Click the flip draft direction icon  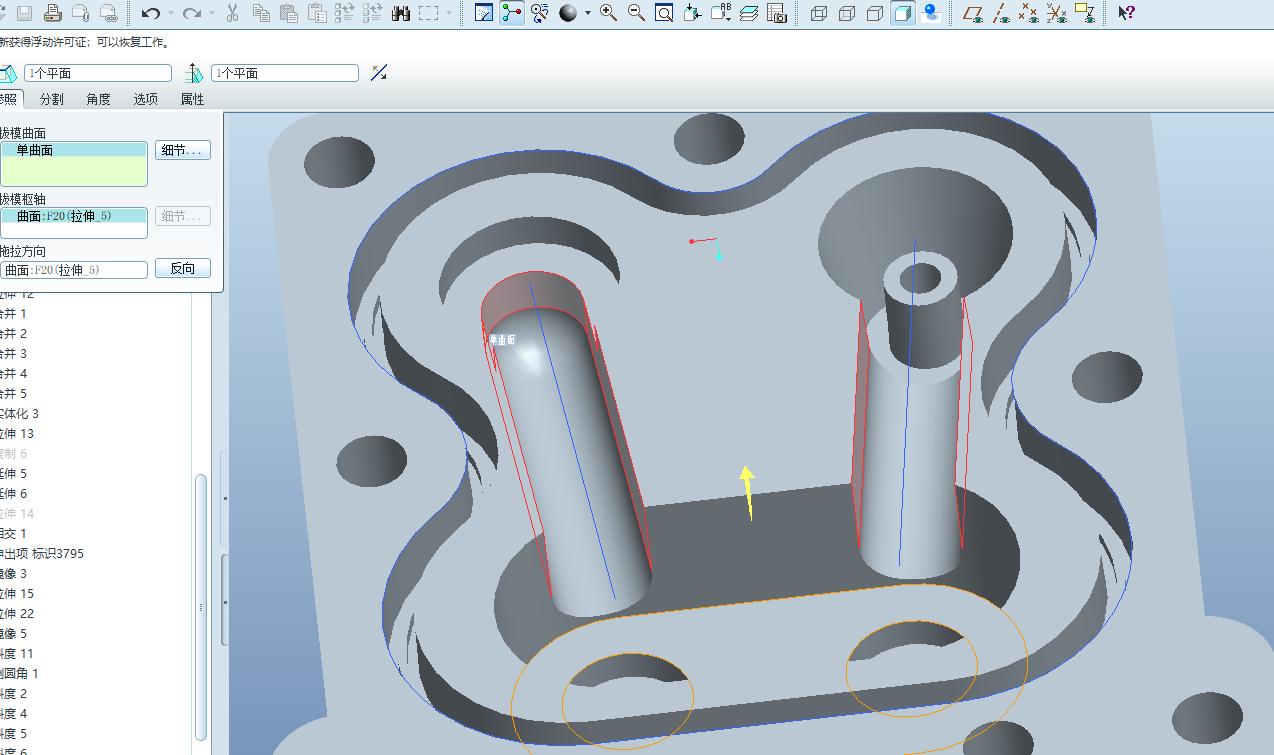coord(378,73)
